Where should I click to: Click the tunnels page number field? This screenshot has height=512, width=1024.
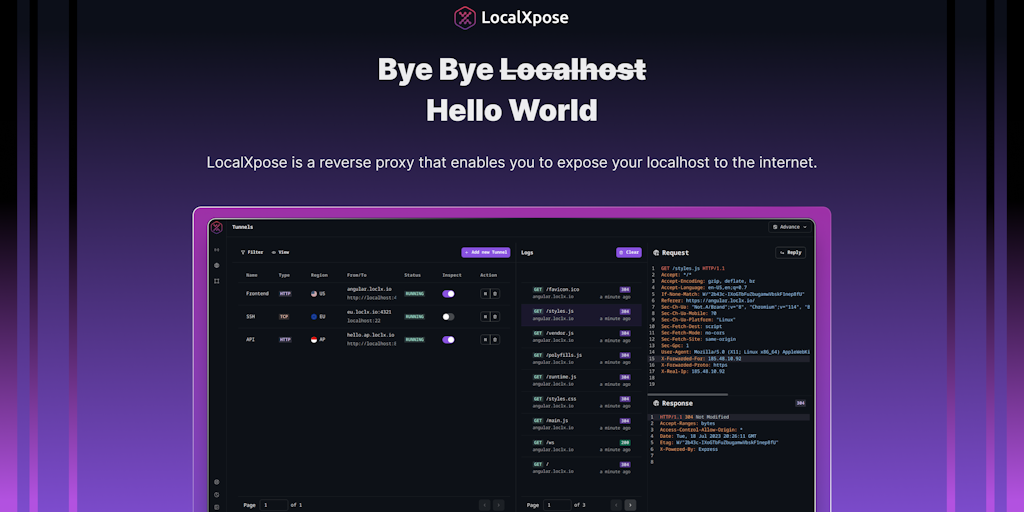274,505
